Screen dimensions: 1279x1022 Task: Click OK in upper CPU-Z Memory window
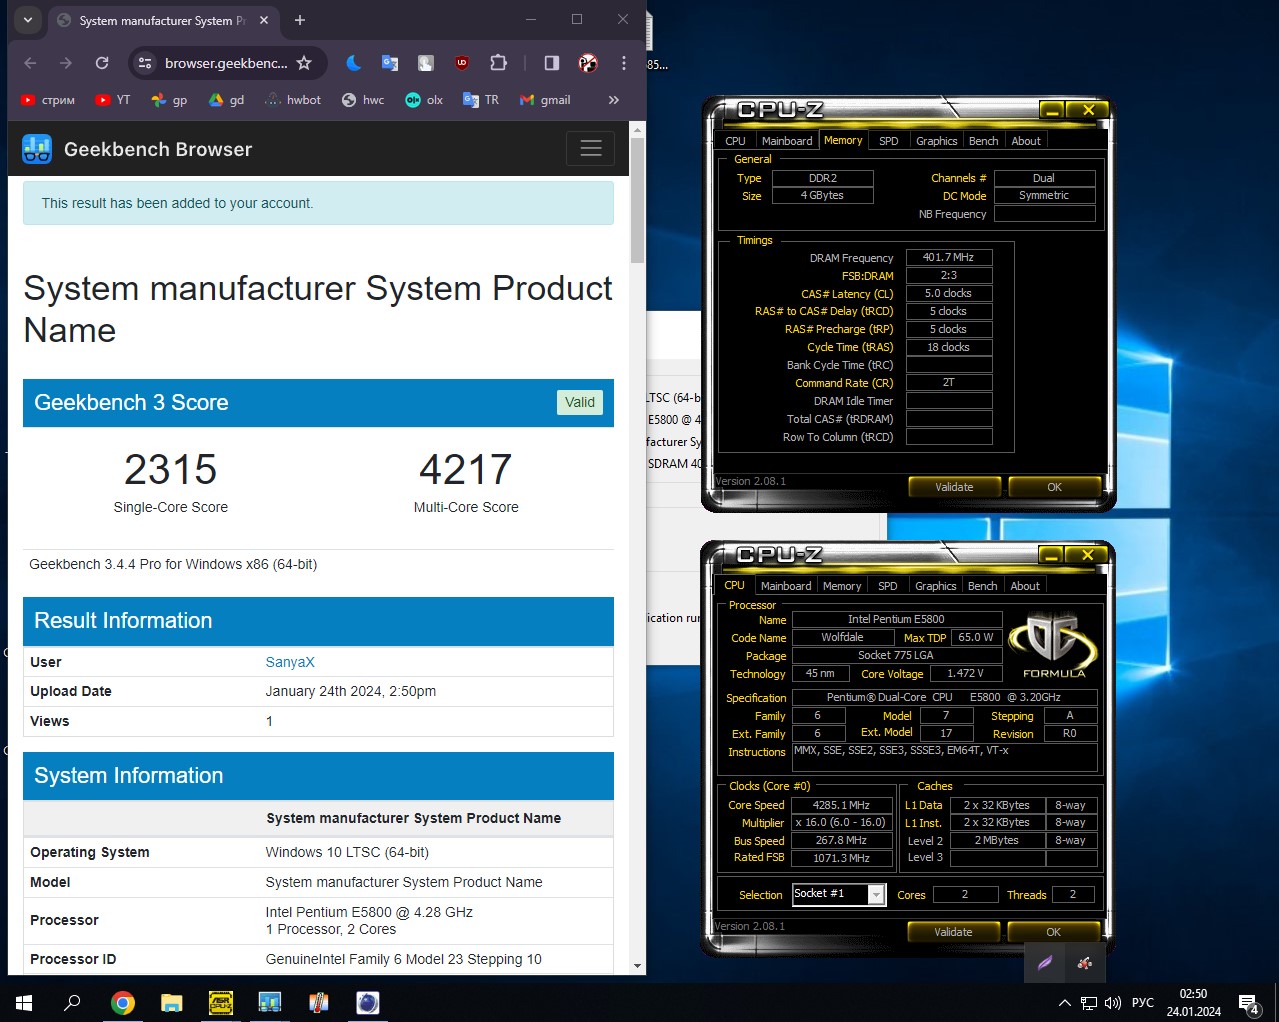pyautogui.click(x=1054, y=487)
